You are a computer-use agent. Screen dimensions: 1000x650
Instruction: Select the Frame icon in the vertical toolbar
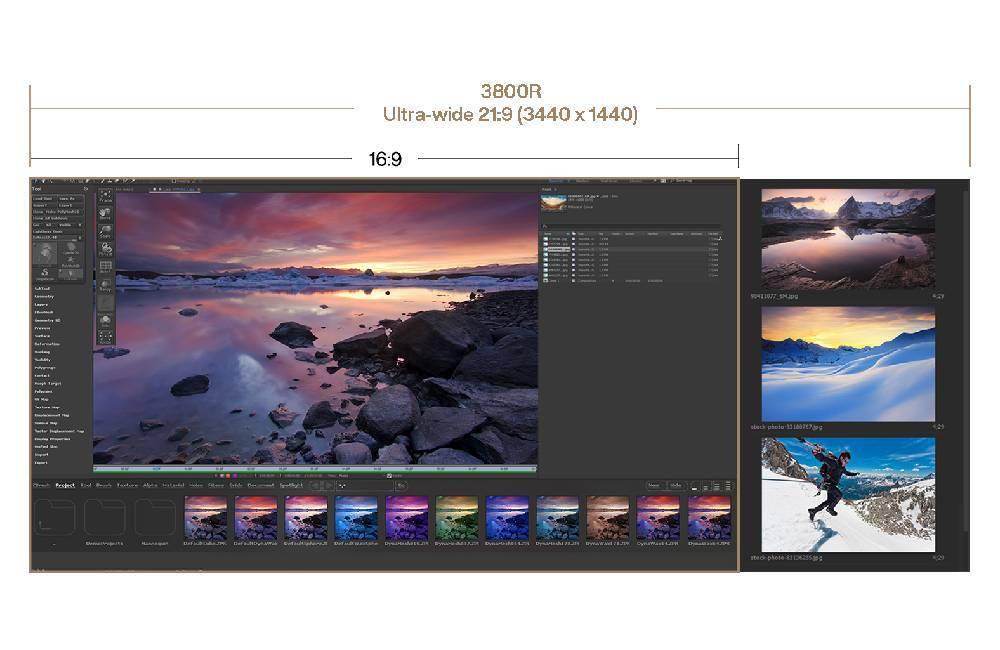(105, 197)
